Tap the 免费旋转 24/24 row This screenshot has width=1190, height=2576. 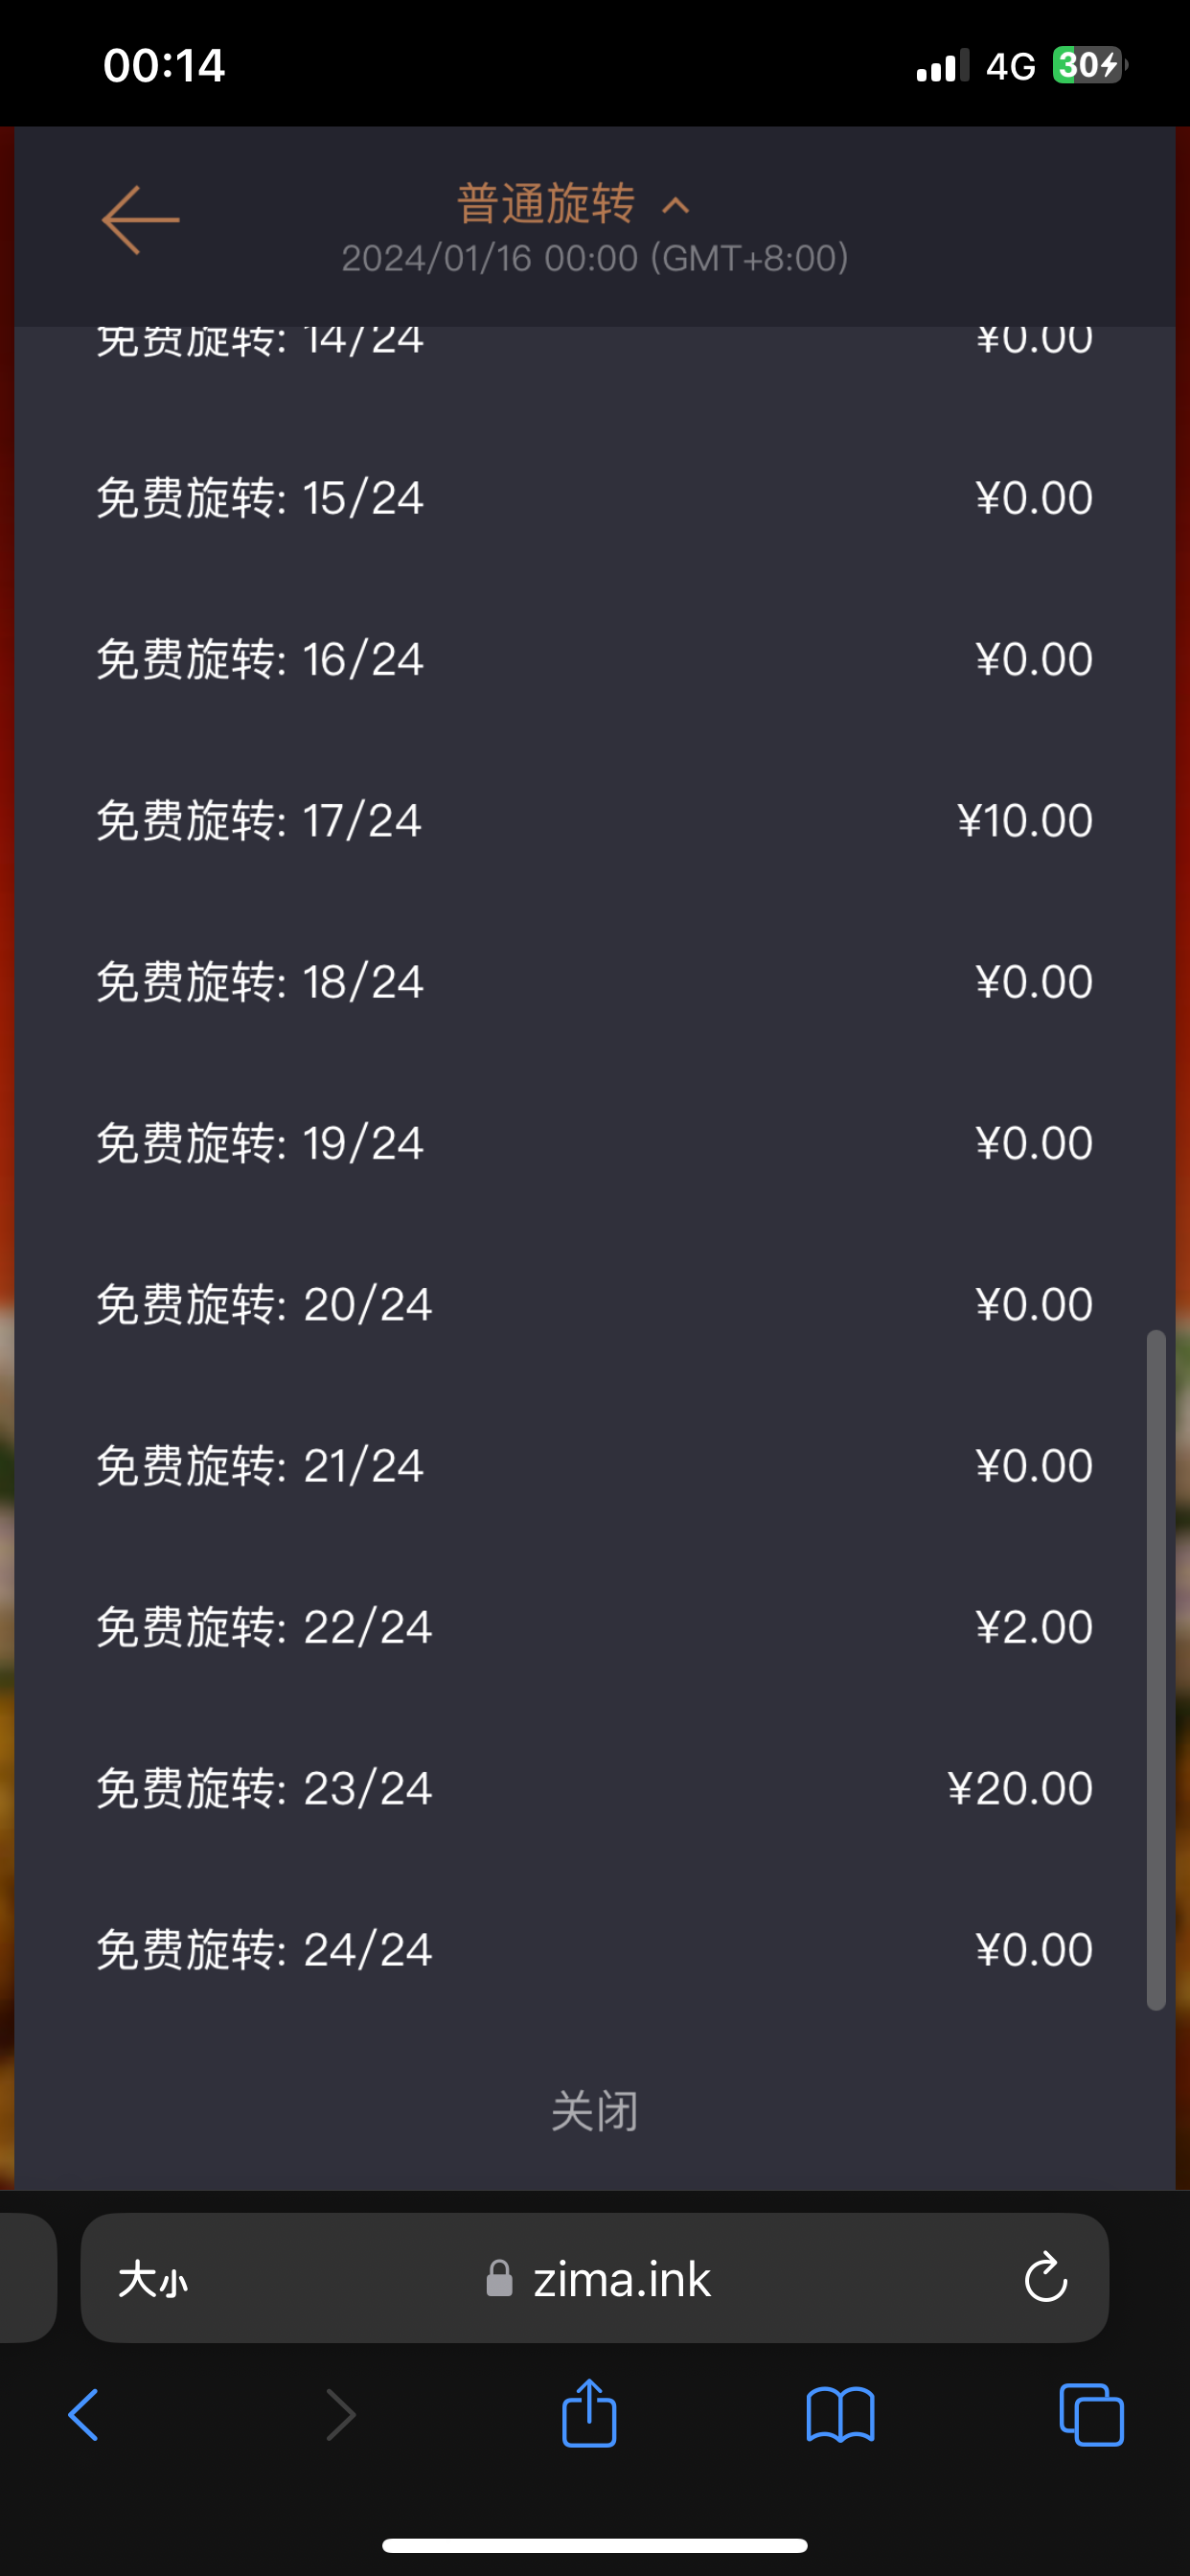pos(594,1949)
